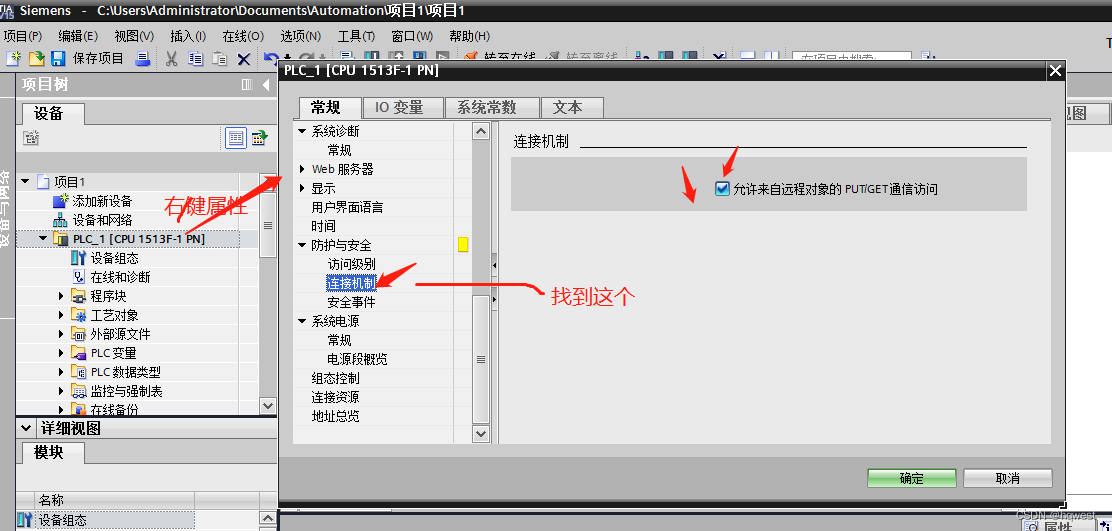Click the Open project folder icon

point(35,59)
